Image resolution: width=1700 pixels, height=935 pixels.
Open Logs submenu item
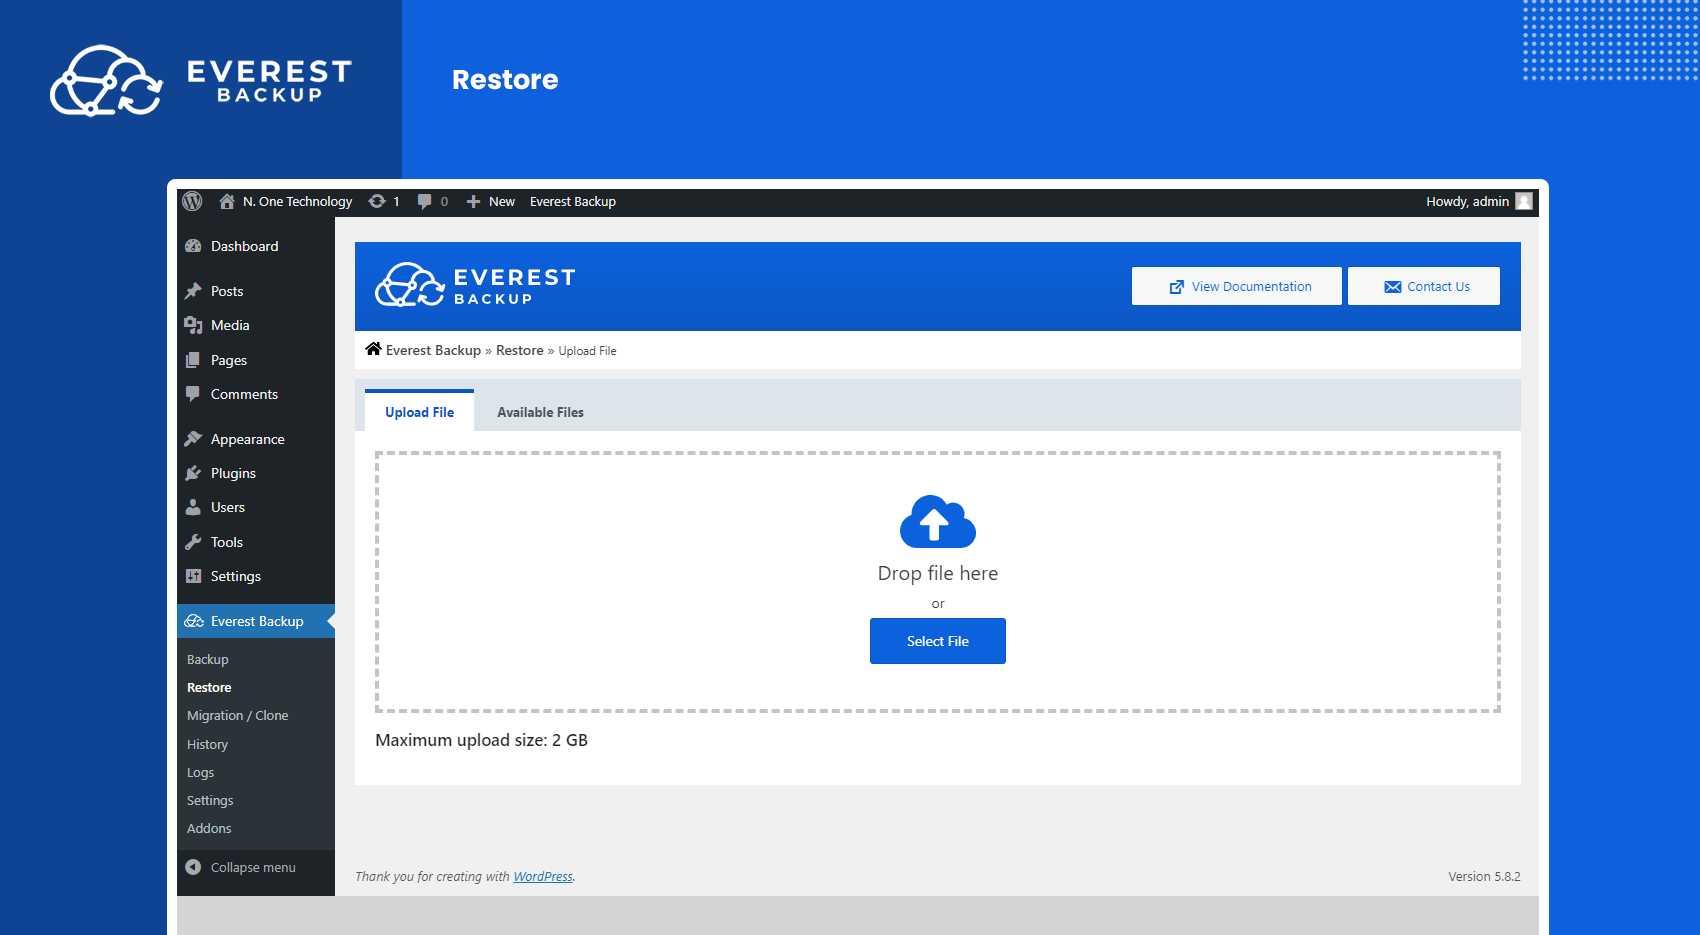tap(200, 772)
